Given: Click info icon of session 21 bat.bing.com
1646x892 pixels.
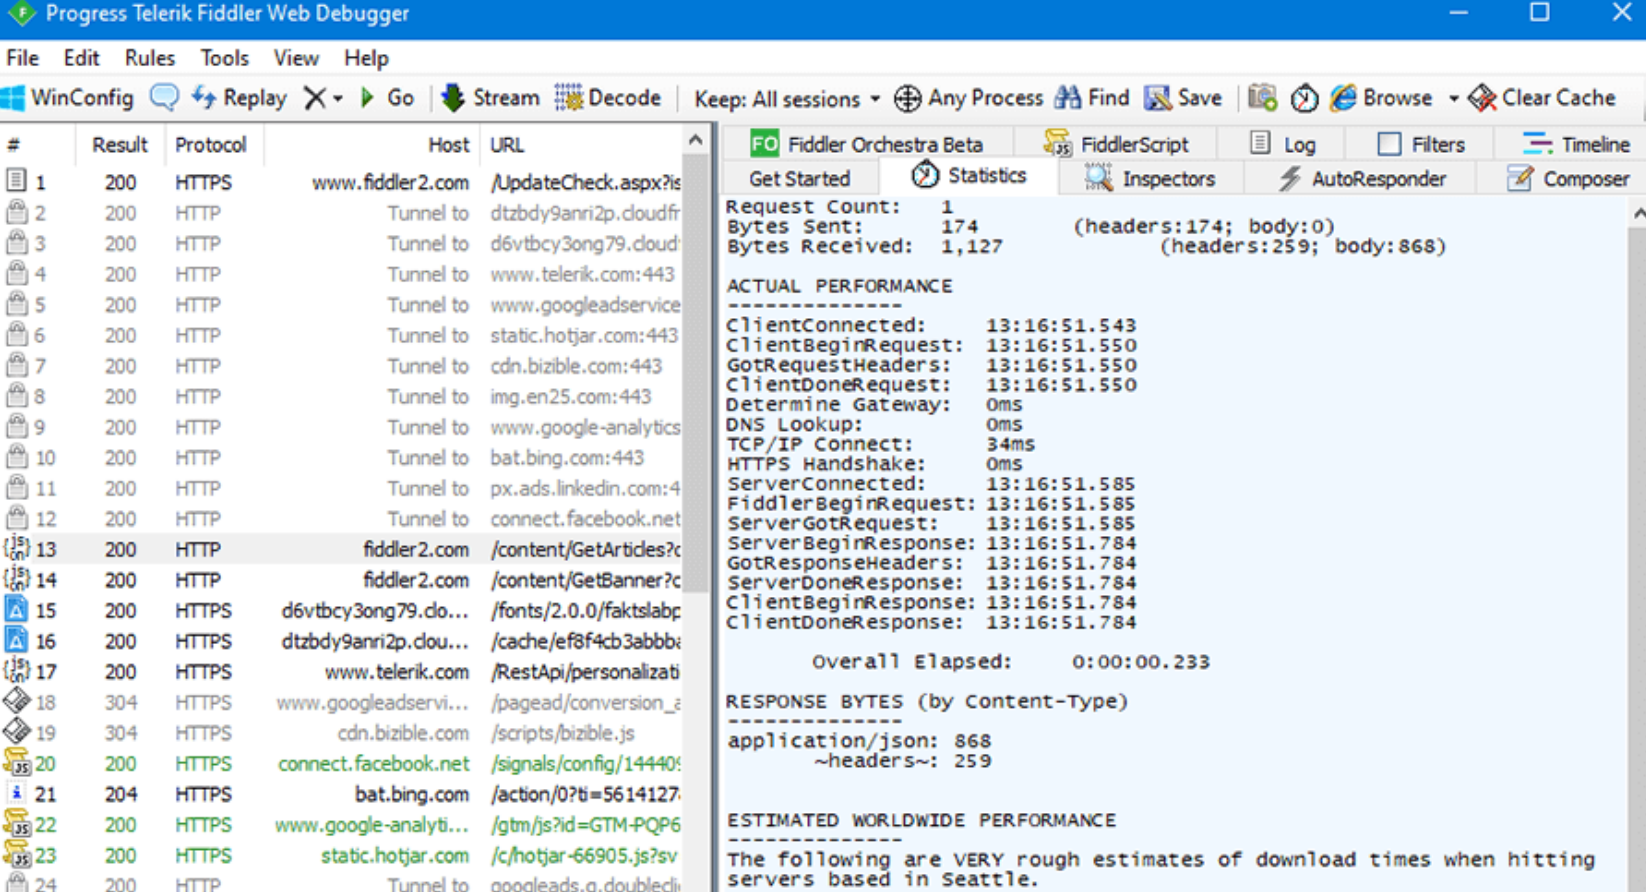Looking at the screenshot, I should point(16,793).
